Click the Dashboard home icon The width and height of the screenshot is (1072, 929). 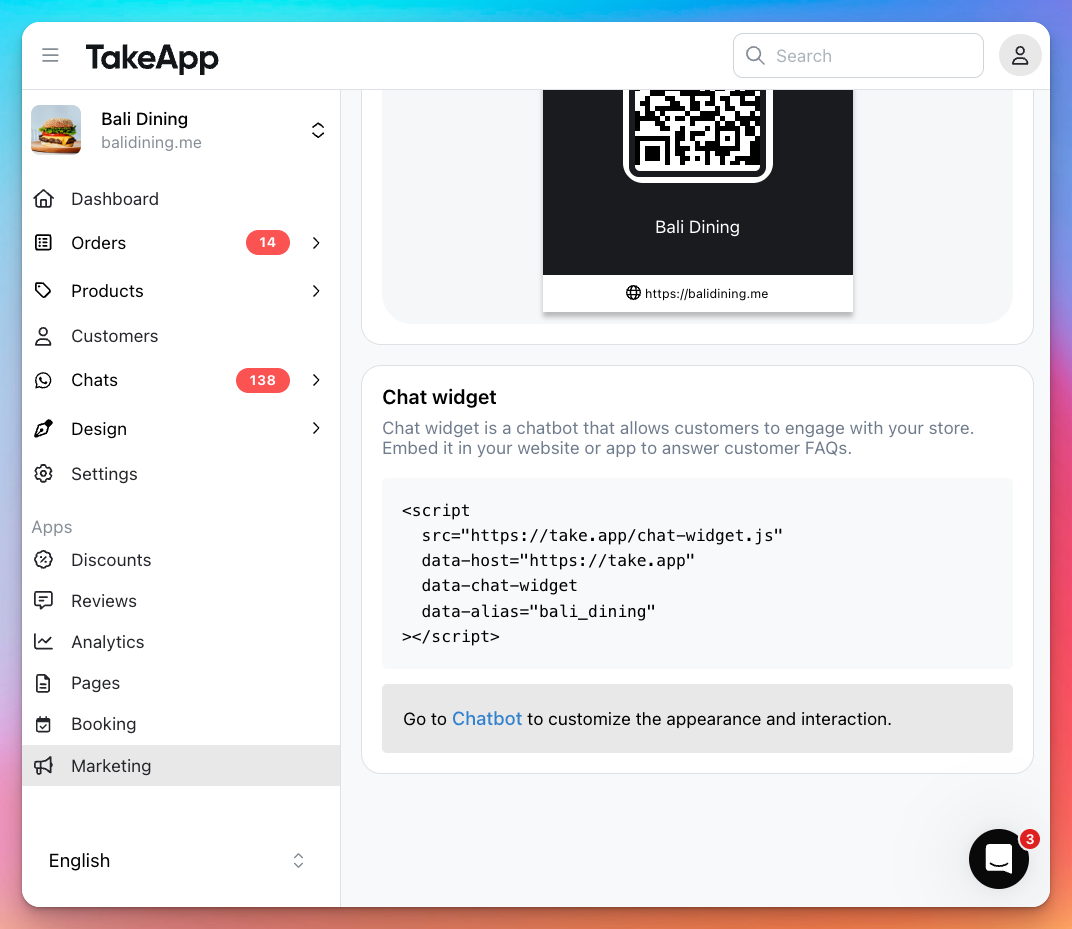[x=44, y=199]
